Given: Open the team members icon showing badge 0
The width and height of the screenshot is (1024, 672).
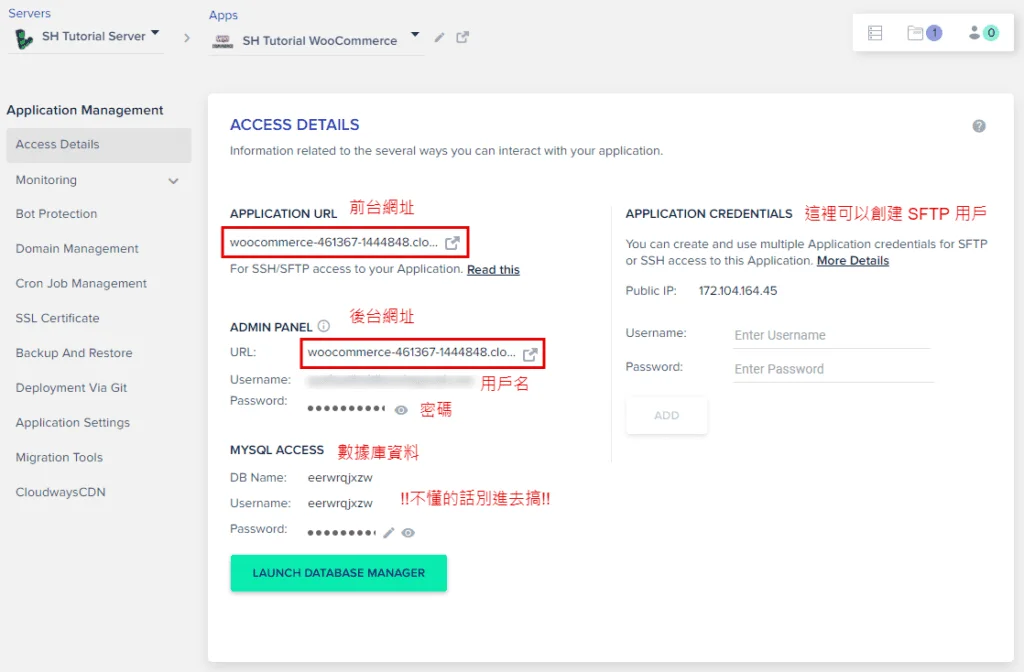Looking at the screenshot, I should 974,33.
